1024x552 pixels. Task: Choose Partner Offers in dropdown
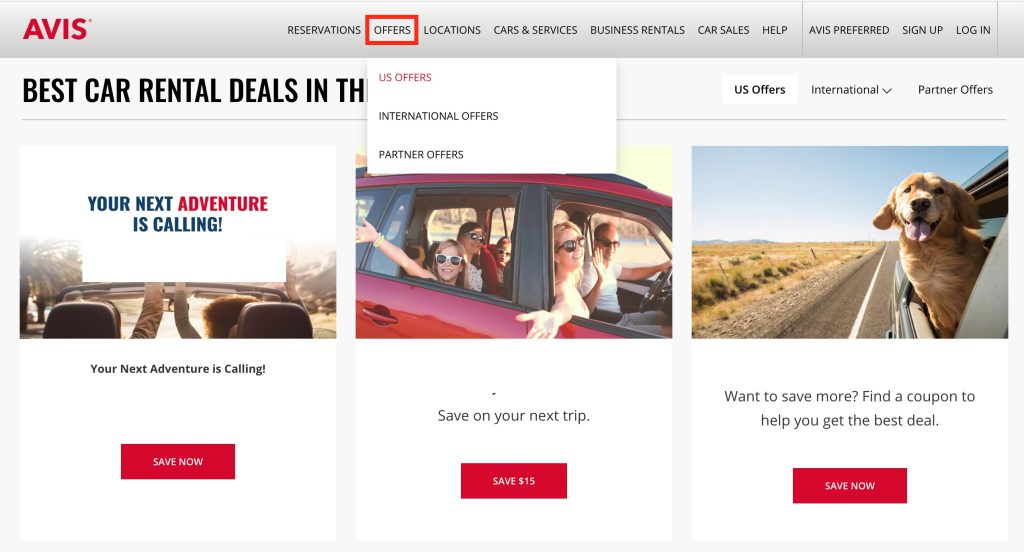tap(421, 154)
